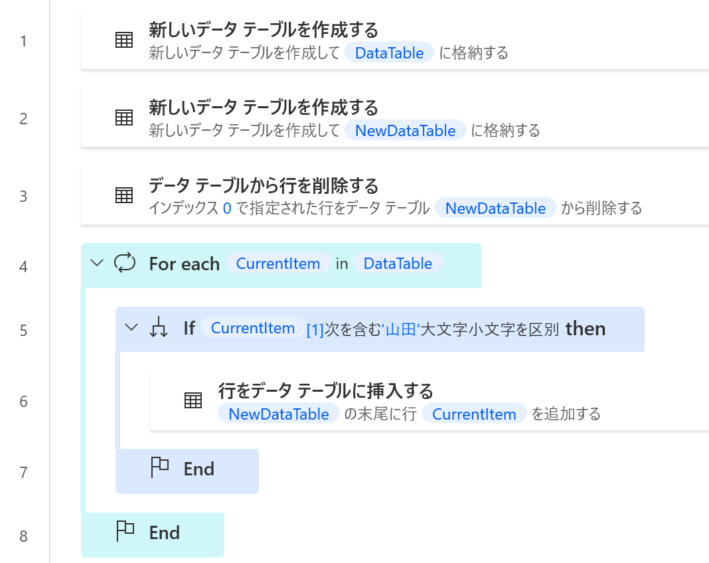Select line number 3 in the gutter
This screenshot has height=563, width=709.
[x=24, y=196]
